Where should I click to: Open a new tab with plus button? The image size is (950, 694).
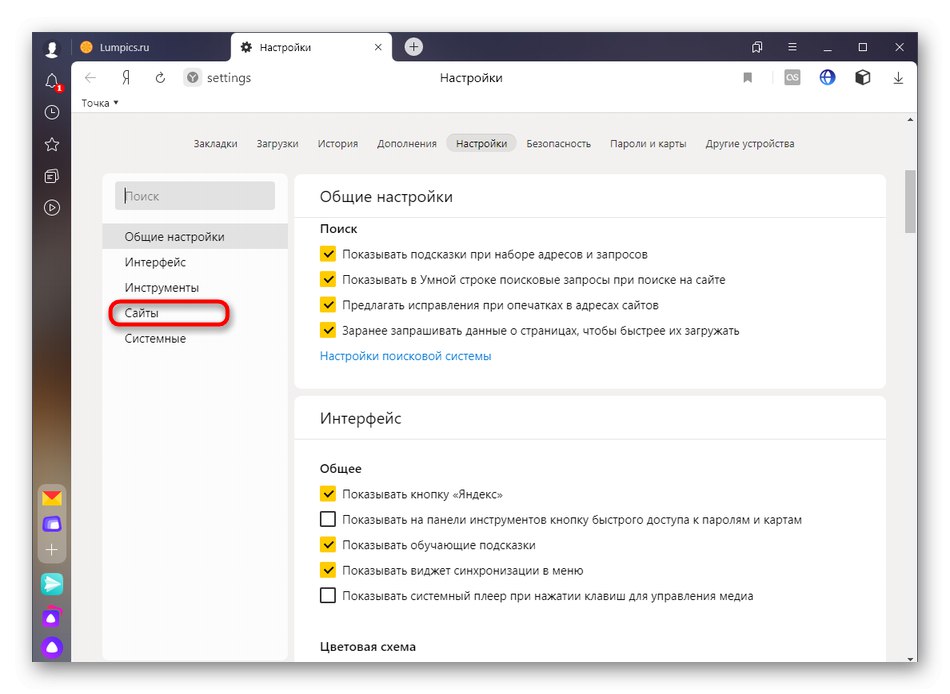(414, 47)
